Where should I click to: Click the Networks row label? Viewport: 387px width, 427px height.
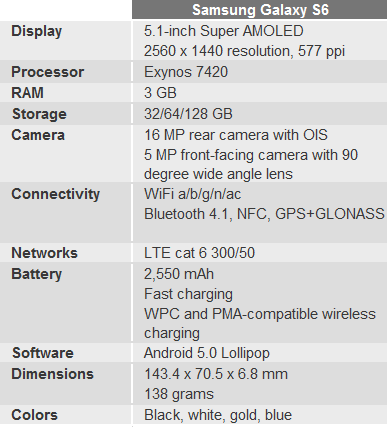(44, 253)
